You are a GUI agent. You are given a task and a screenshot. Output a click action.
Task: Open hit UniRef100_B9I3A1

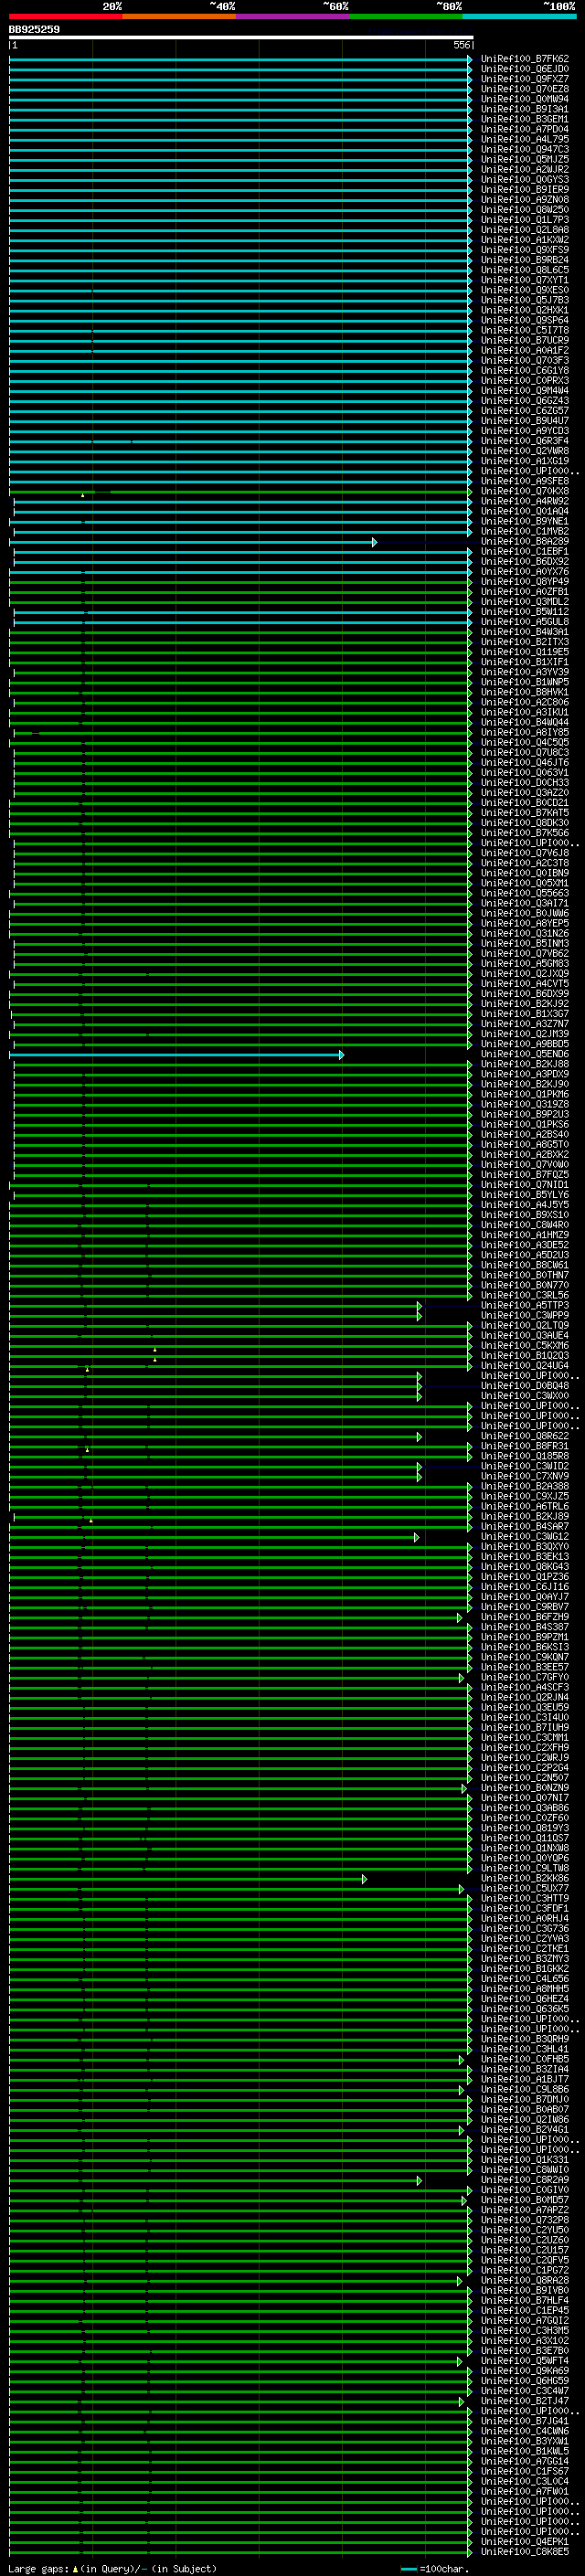525,109
